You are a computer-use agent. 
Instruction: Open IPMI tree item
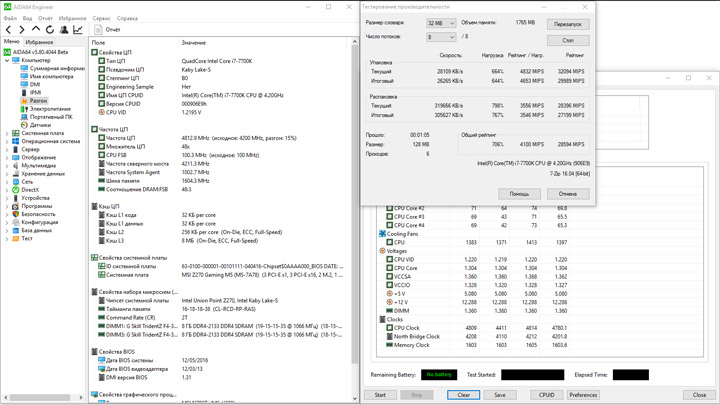[x=35, y=93]
